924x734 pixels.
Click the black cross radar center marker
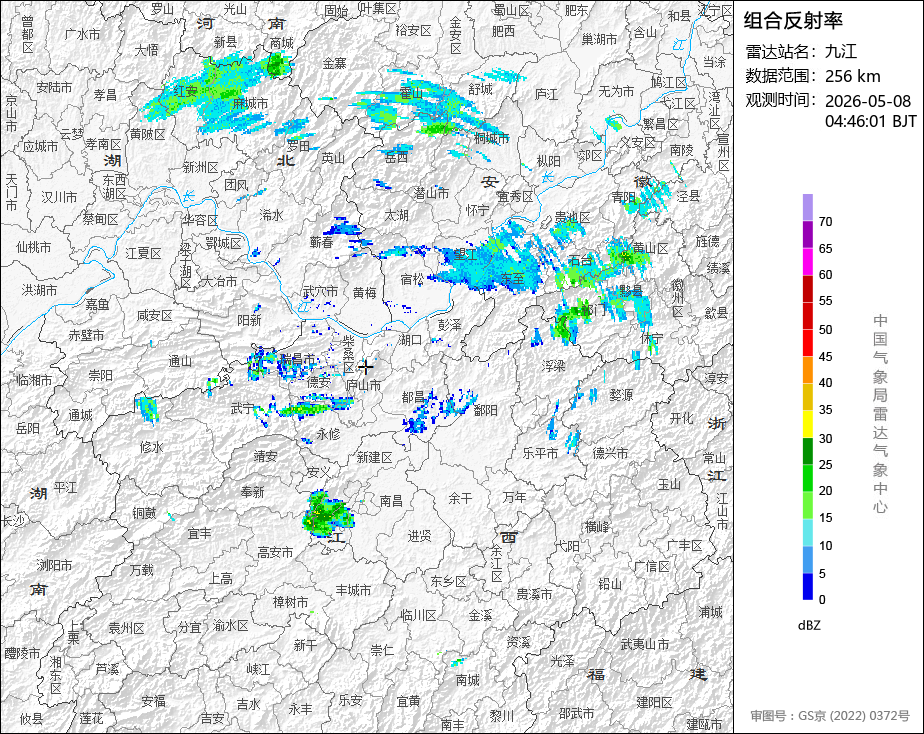[x=365, y=368]
